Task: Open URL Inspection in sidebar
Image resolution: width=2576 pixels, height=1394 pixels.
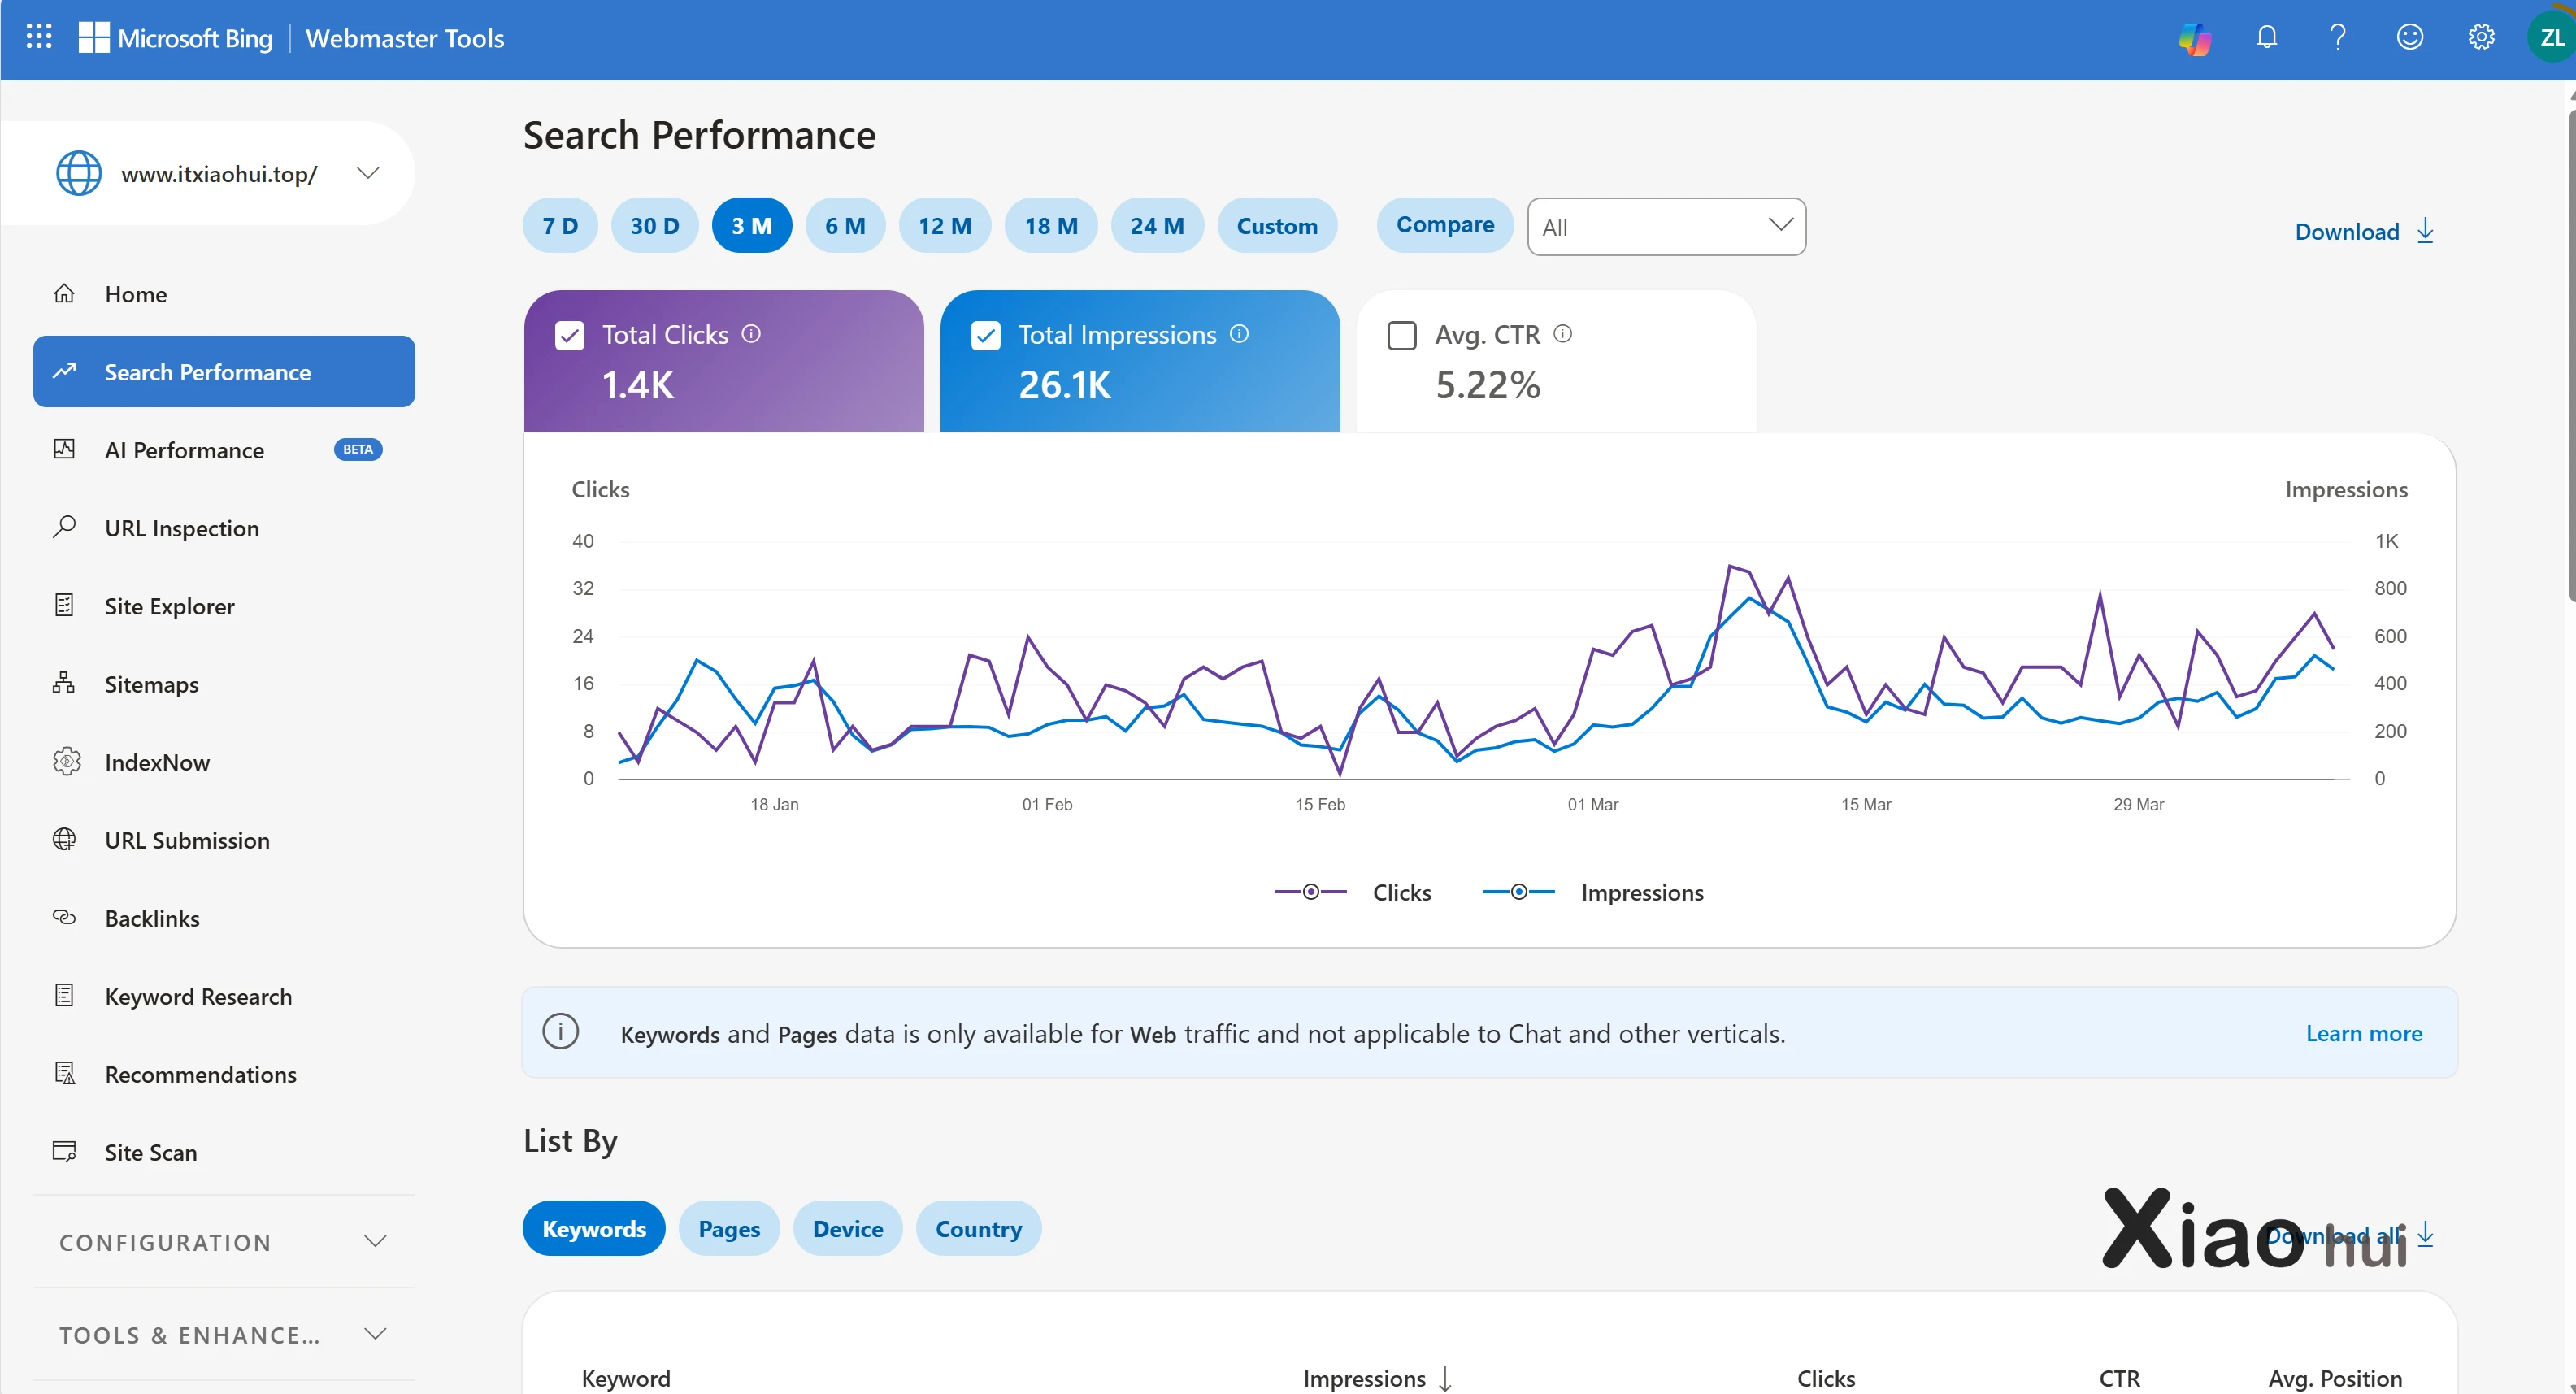Action: point(181,528)
